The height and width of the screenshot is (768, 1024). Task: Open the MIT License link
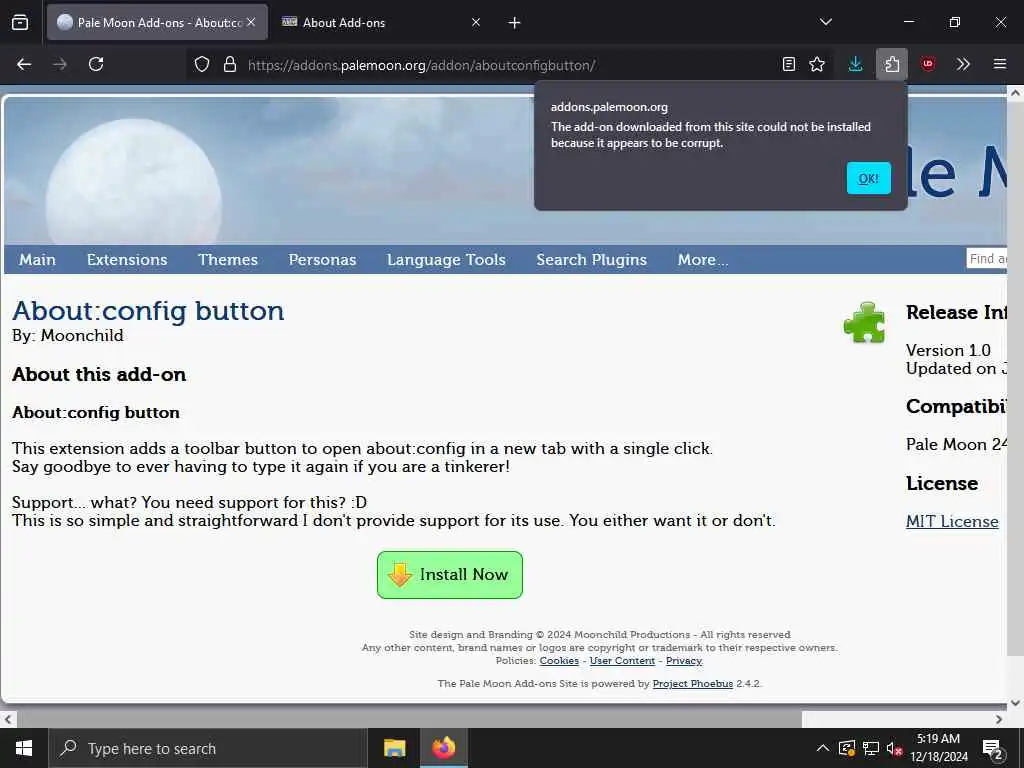point(952,521)
